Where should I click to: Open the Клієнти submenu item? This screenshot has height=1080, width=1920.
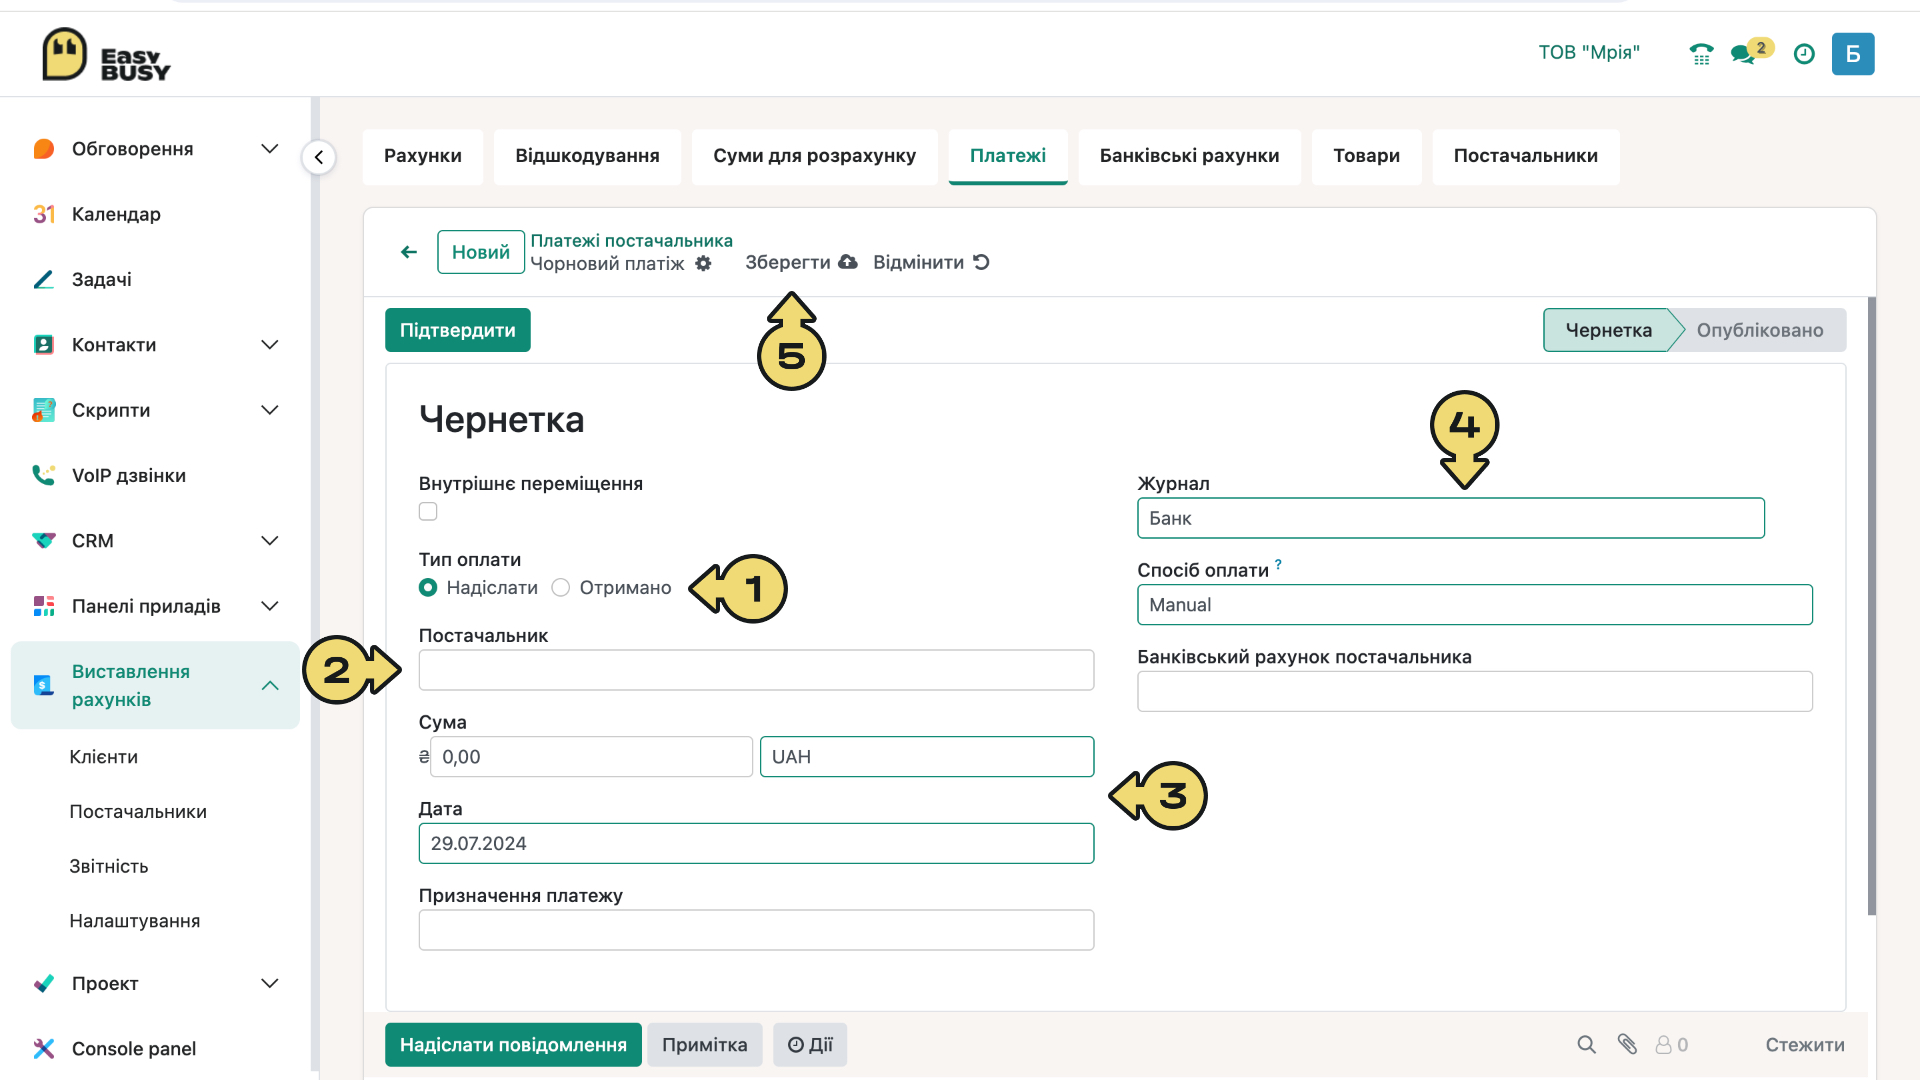pyautogui.click(x=104, y=757)
